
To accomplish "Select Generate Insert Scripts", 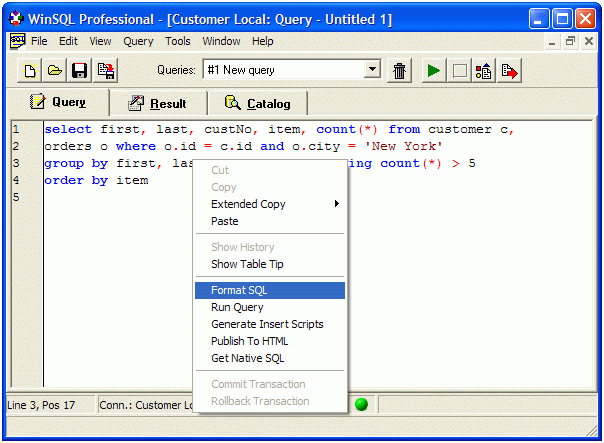I will [270, 324].
